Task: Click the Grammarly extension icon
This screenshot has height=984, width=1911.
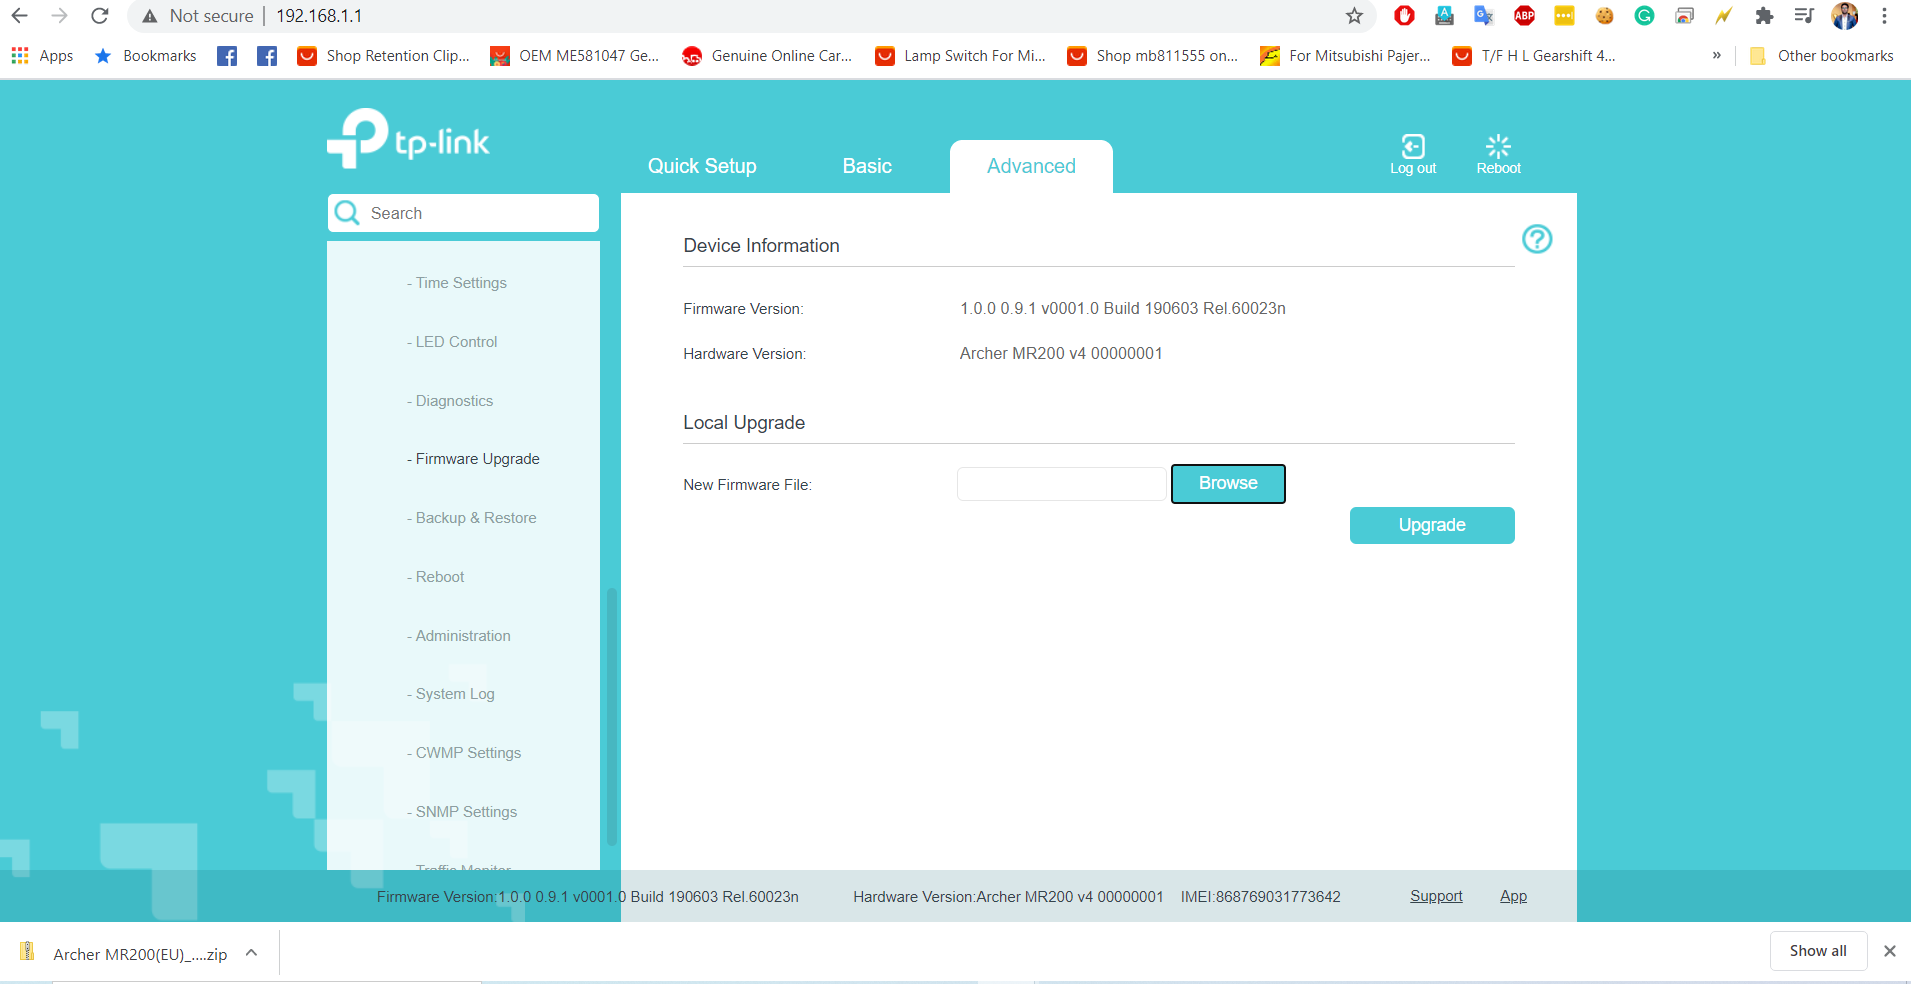Action: [1645, 16]
